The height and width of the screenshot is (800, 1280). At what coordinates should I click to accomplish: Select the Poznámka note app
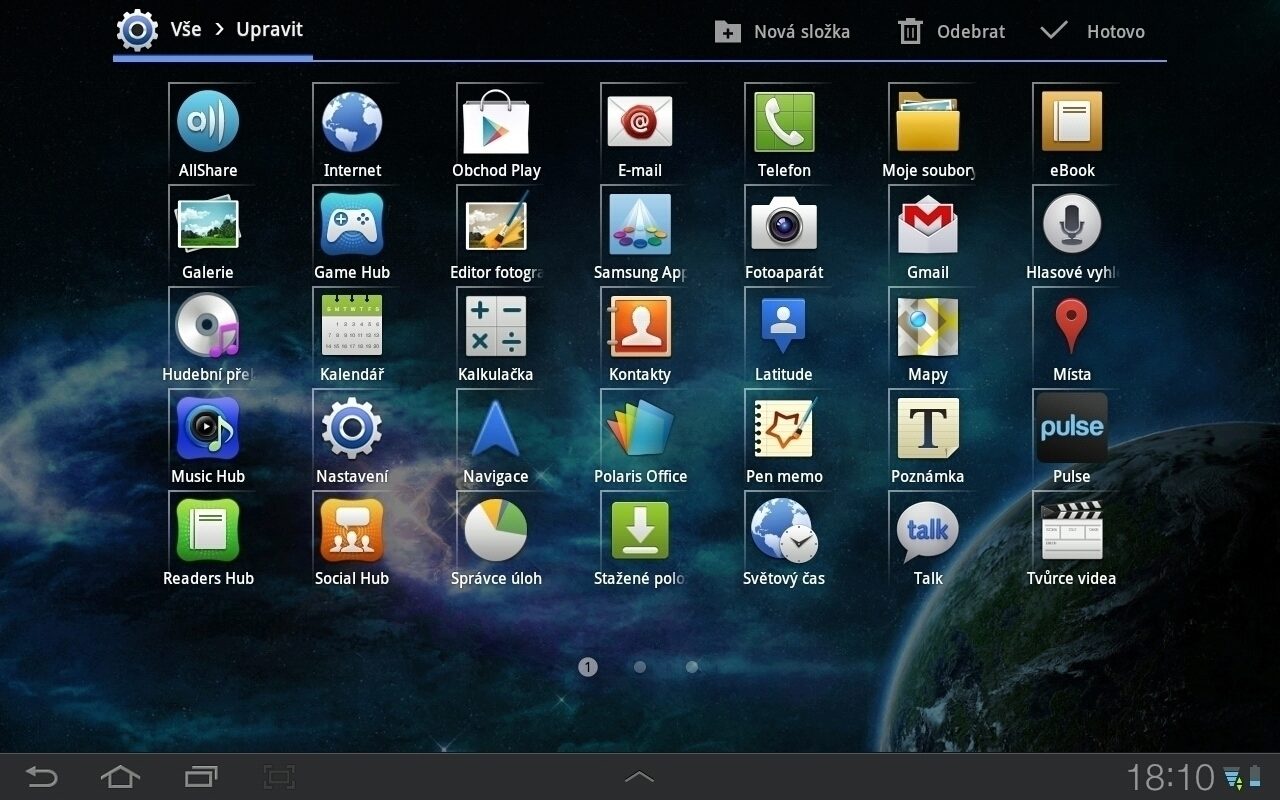click(928, 428)
